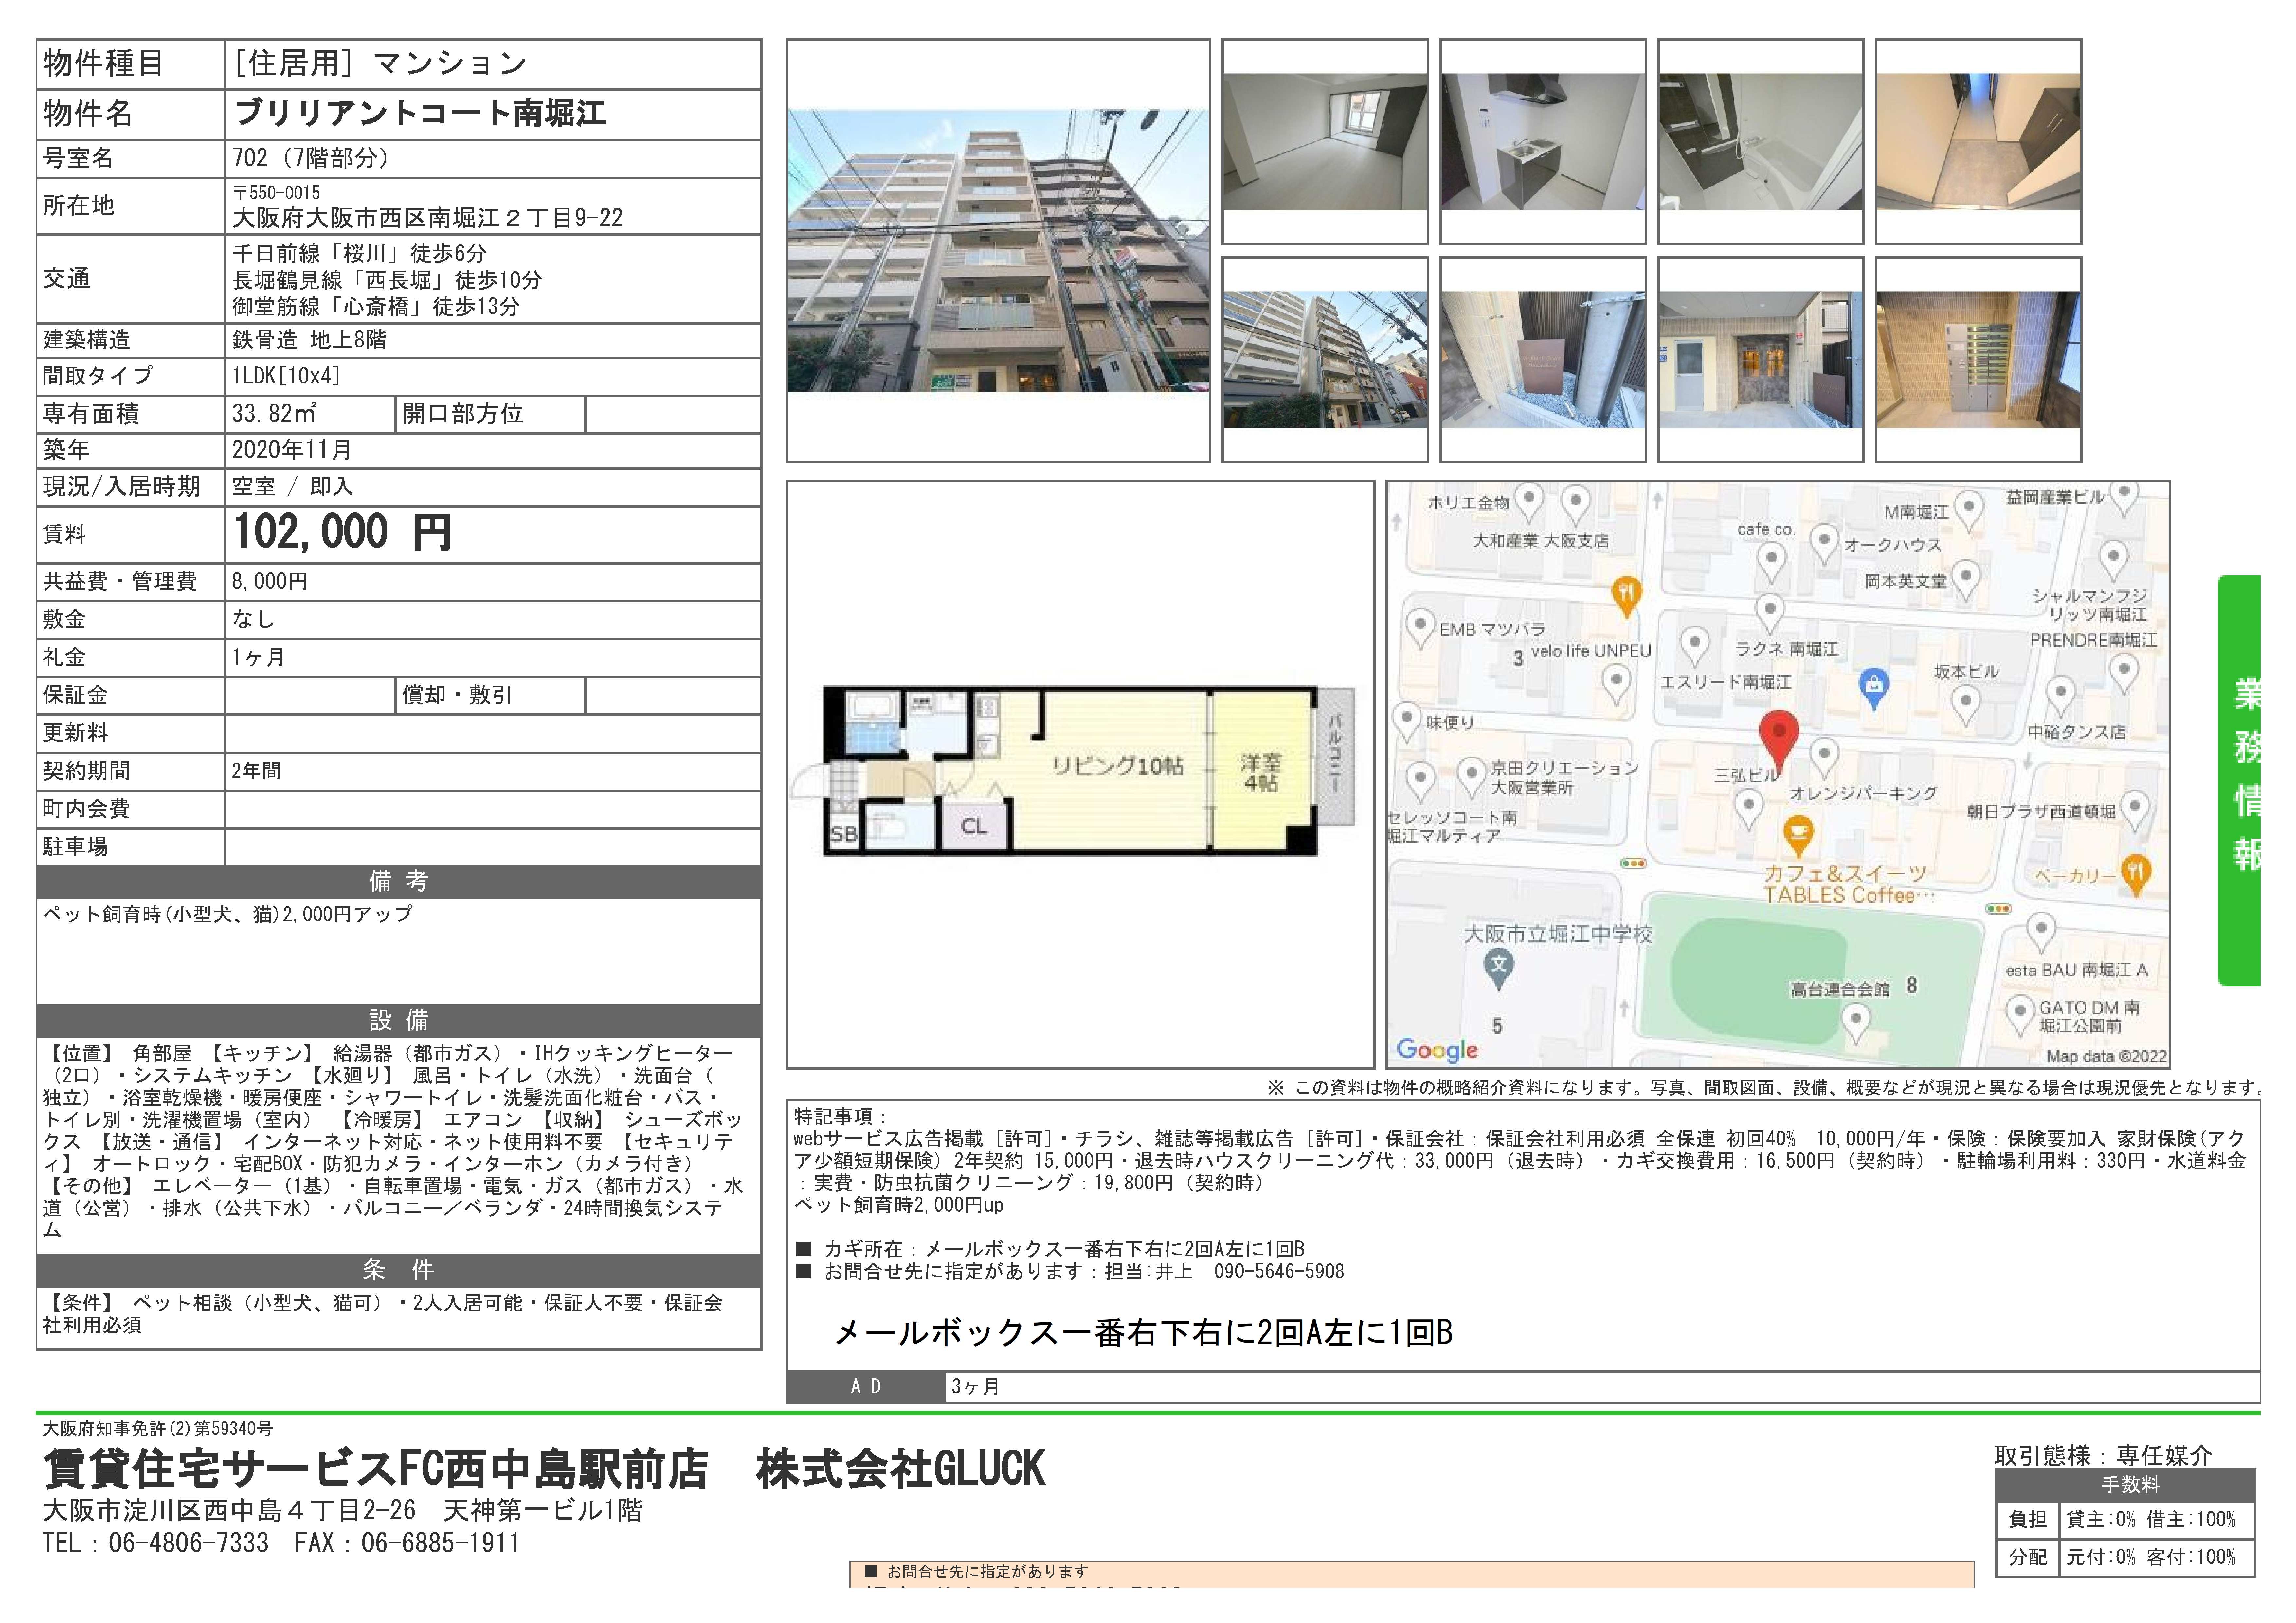This screenshot has height=1623, width=2296.
Task: Click the 条件 section header
Action: pyautogui.click(x=399, y=1270)
